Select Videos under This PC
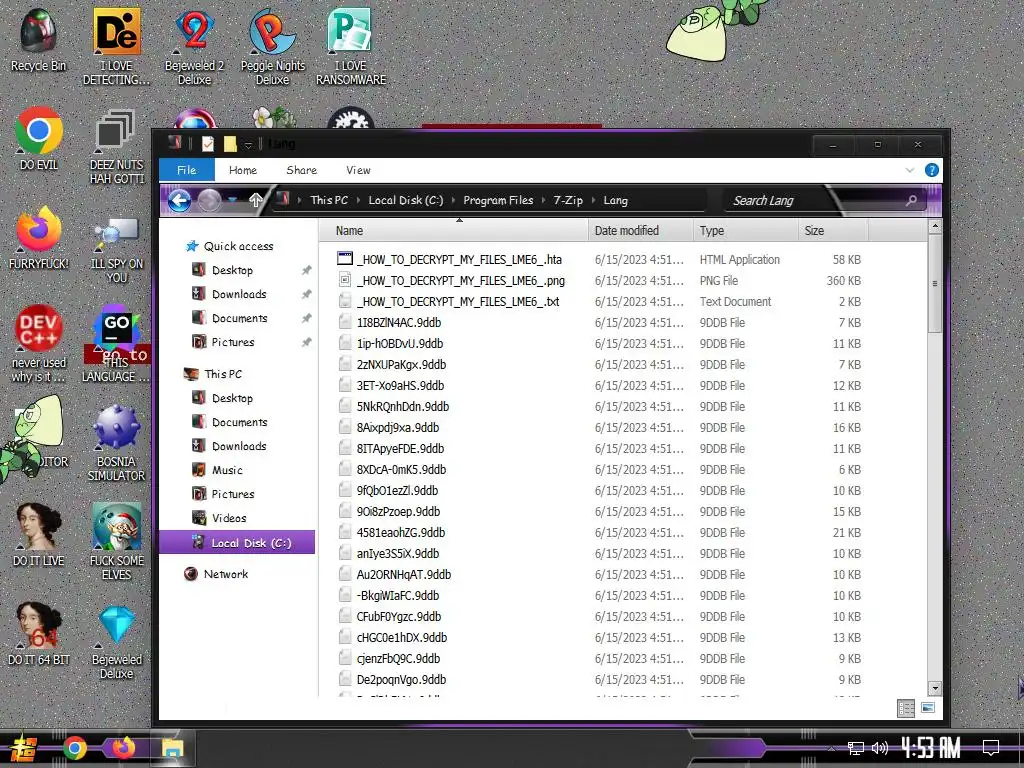Viewport: 1024px width, 768px height. point(229,518)
